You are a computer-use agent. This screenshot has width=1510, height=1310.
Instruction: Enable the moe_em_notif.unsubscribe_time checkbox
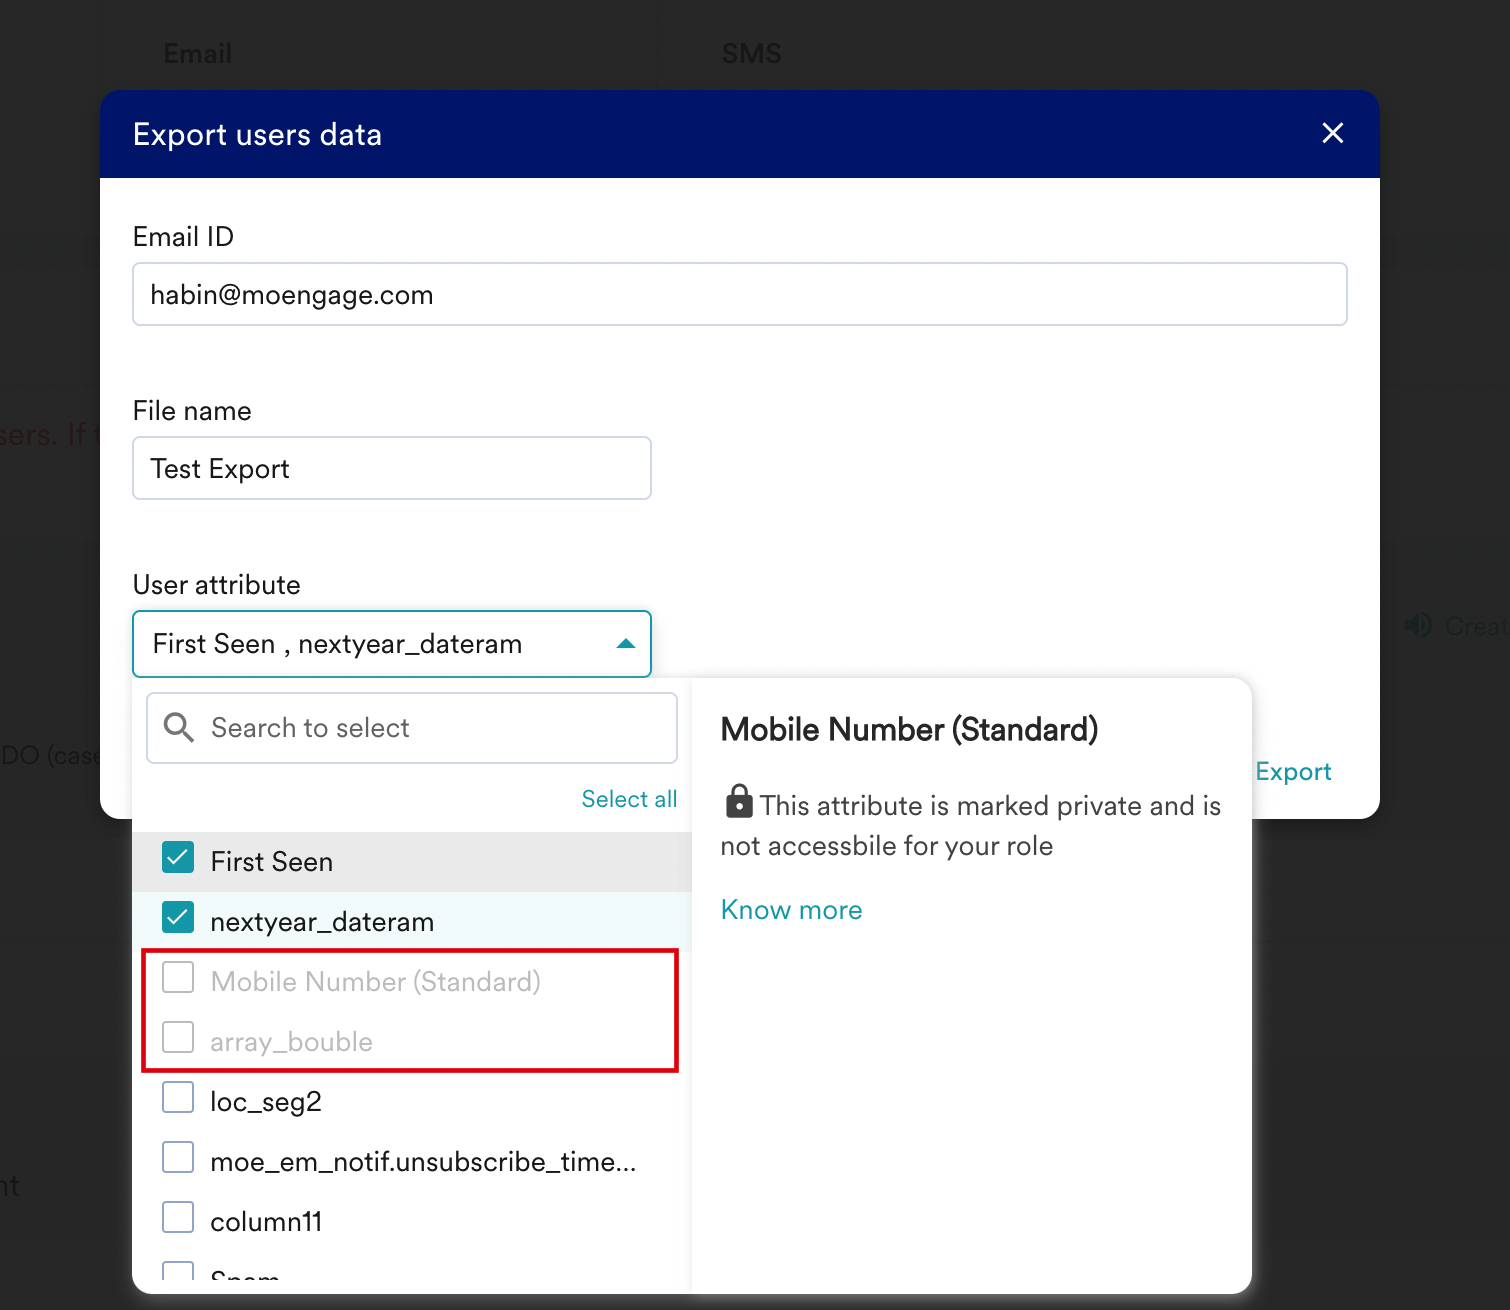(178, 1158)
